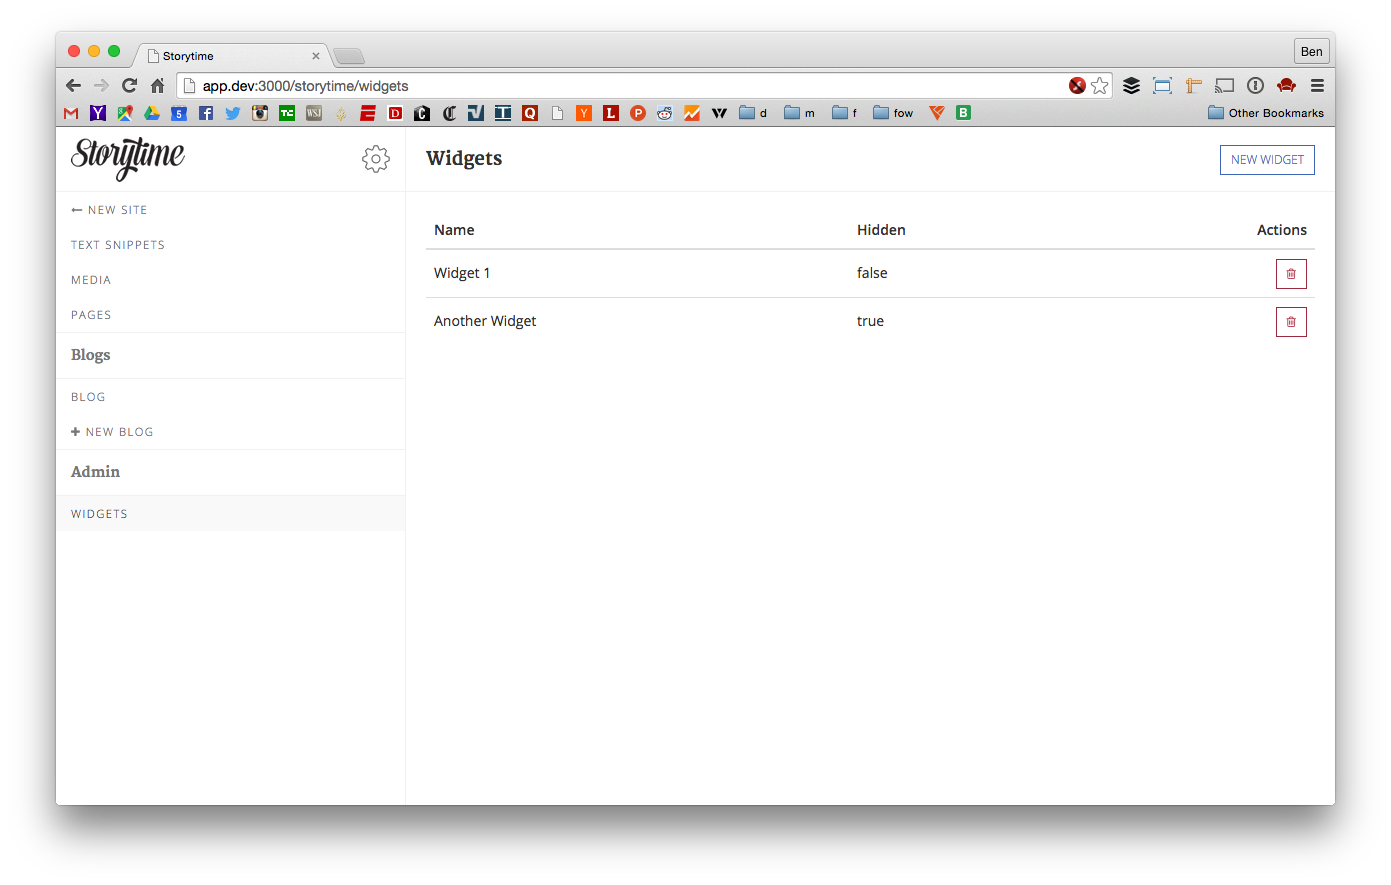This screenshot has height=885, width=1391.
Task: Open the red armchair extension
Action: 1286,86
